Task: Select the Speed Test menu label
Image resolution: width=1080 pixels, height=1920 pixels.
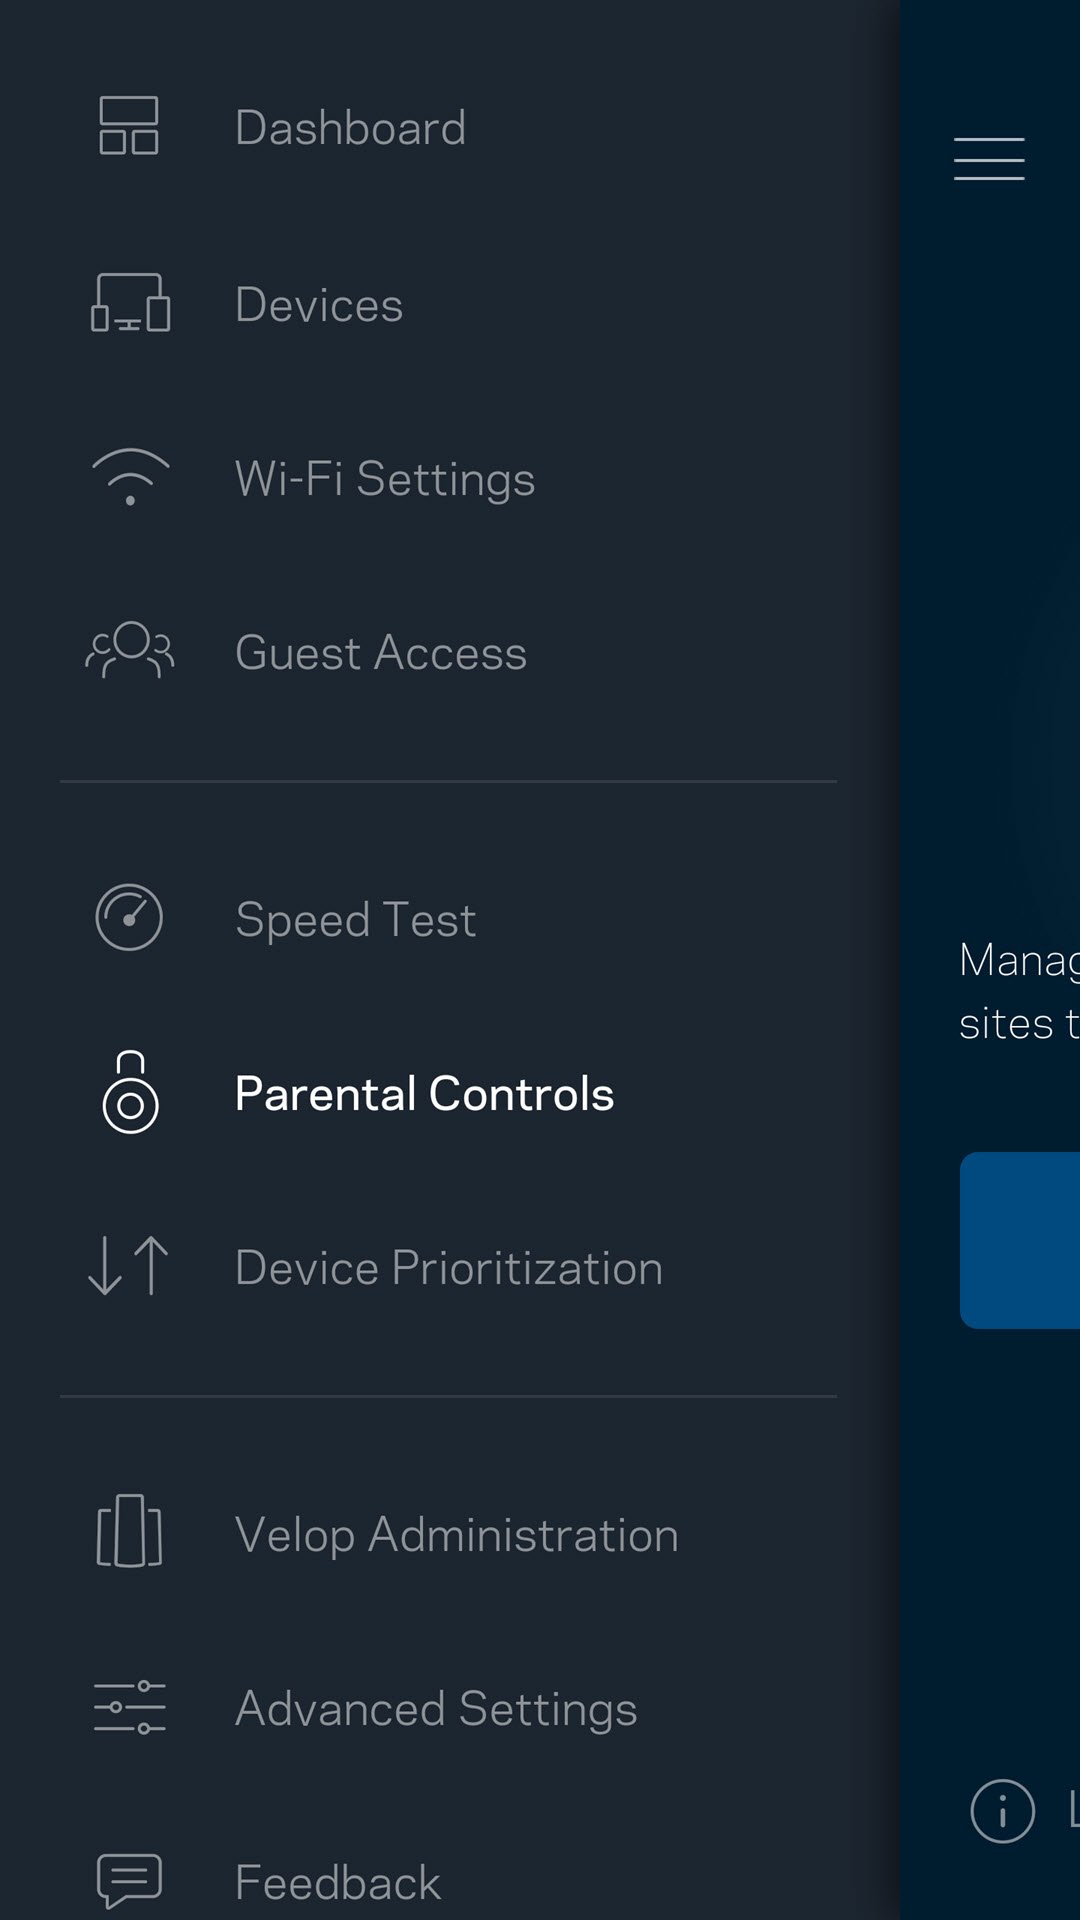Action: [x=356, y=920]
